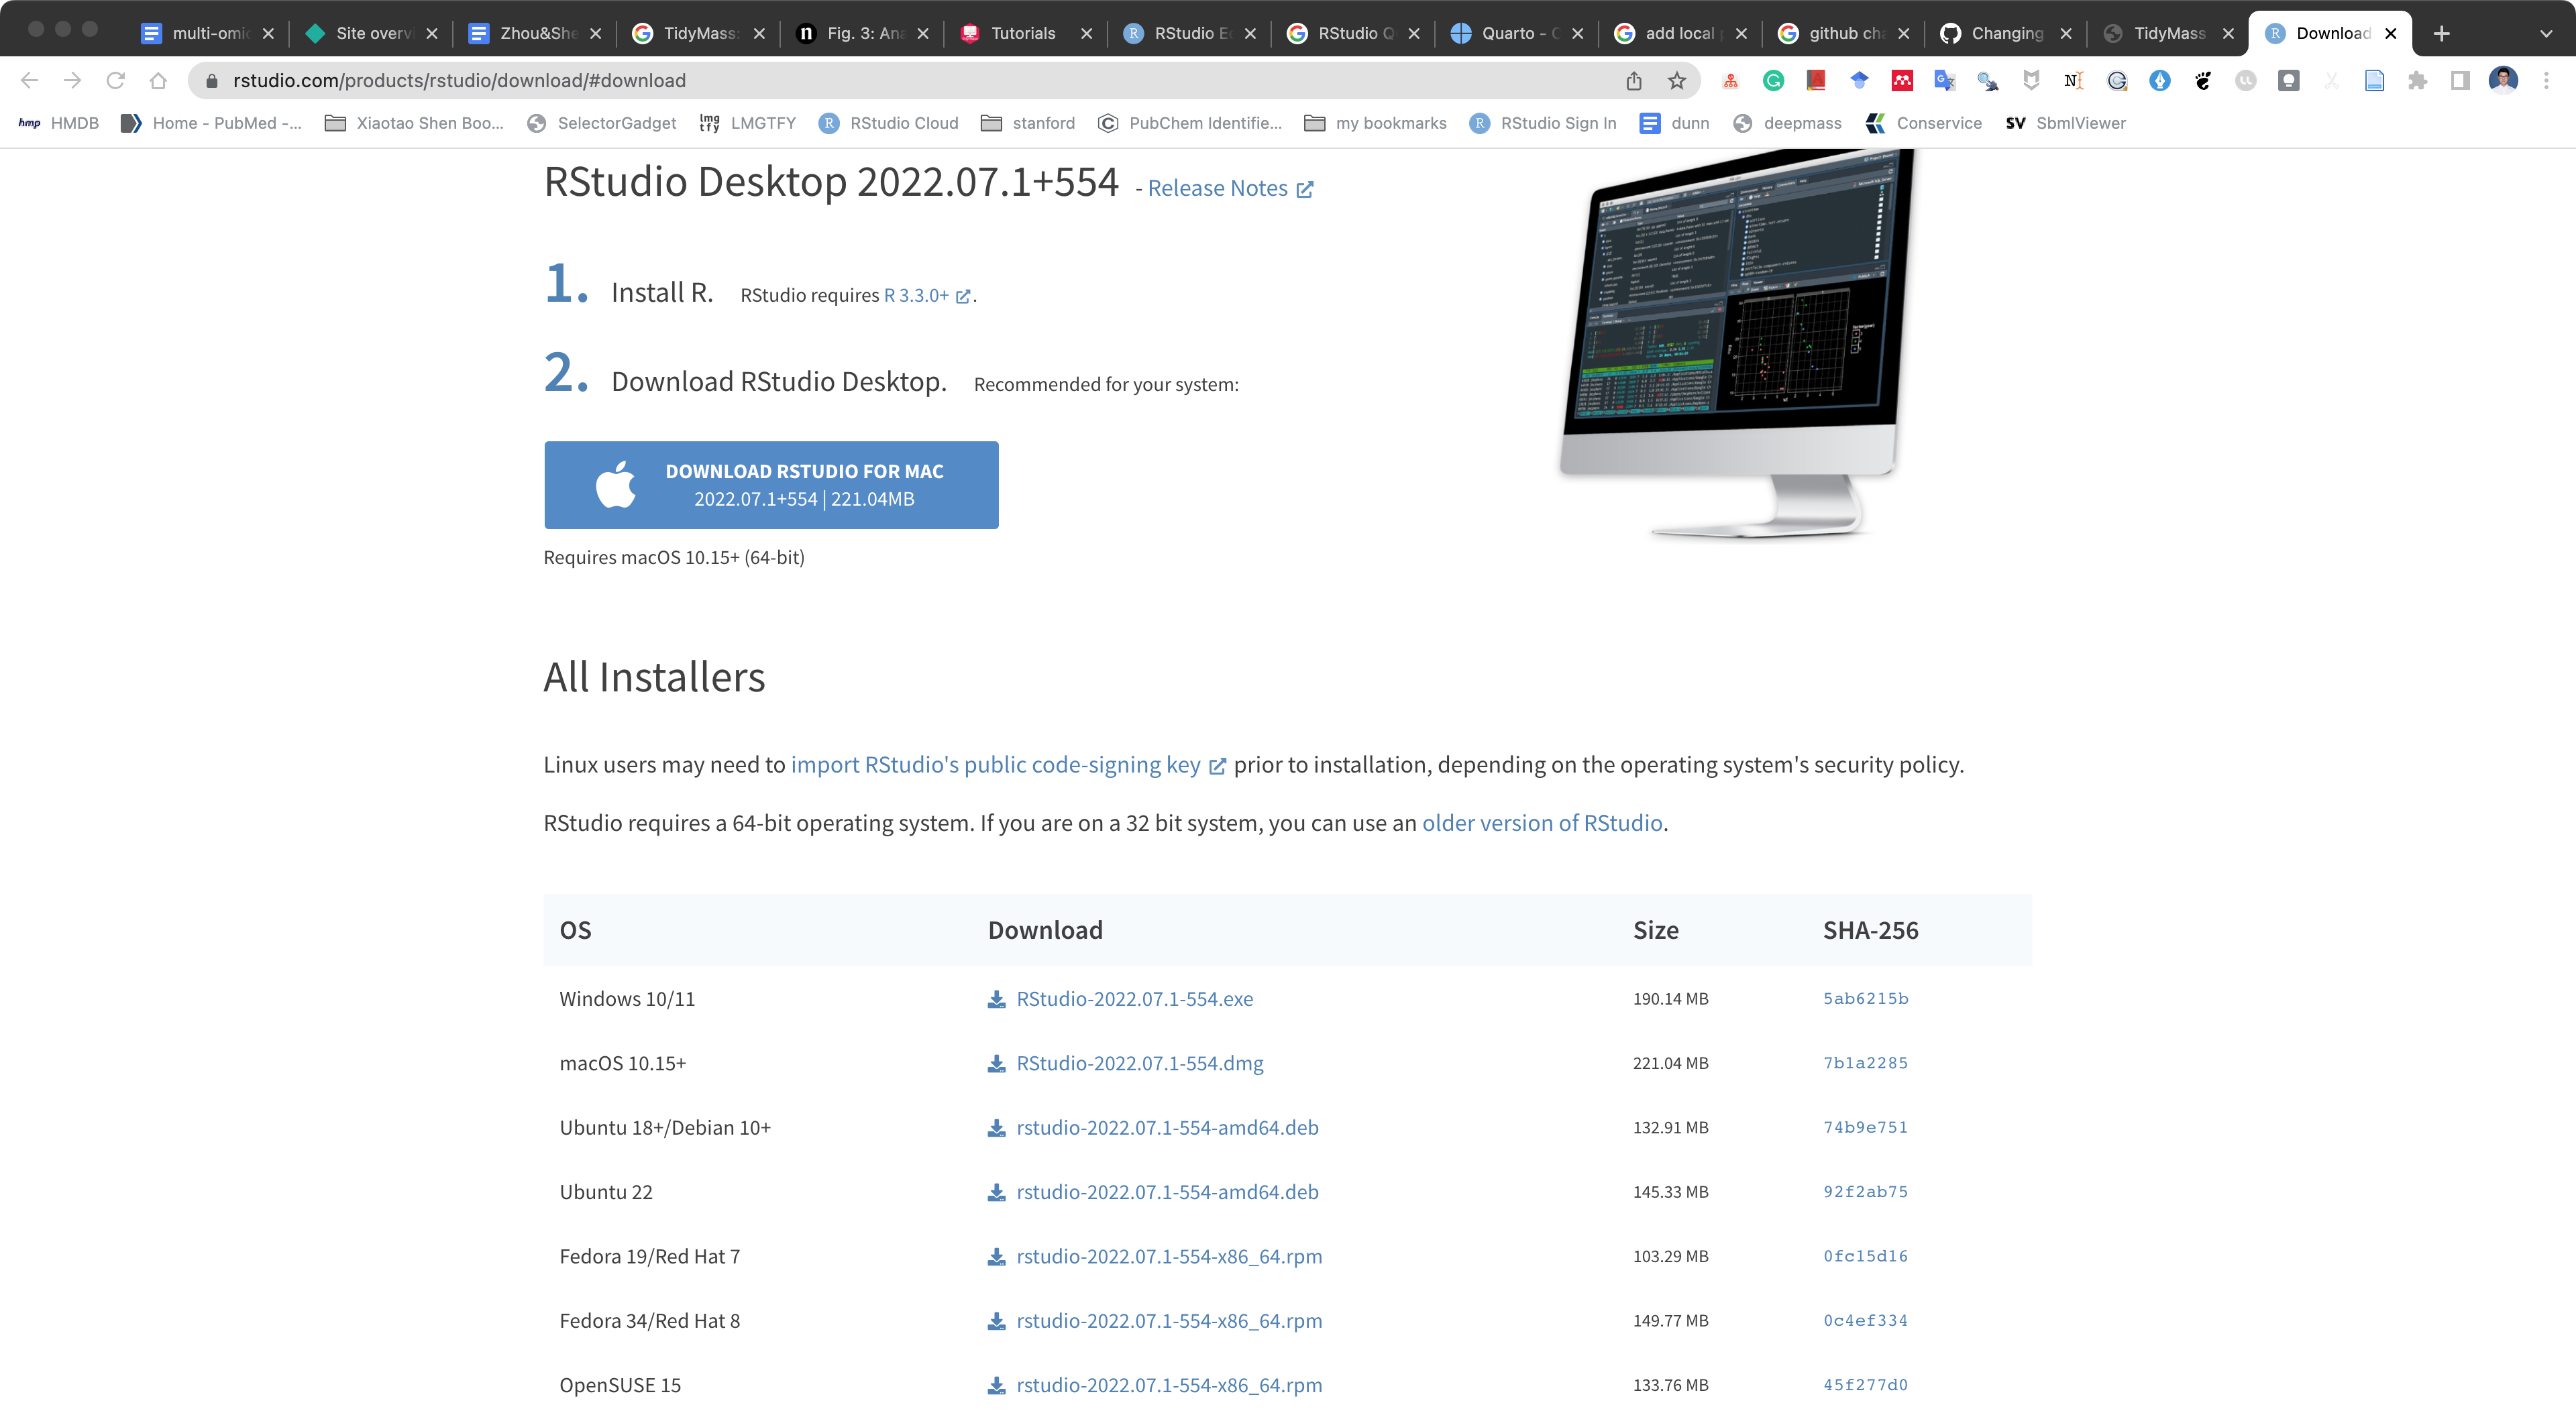Screen dimensions: 2576x1415
Task: Click download icon in OpenSUSE 15 row
Action: tap(996, 1386)
